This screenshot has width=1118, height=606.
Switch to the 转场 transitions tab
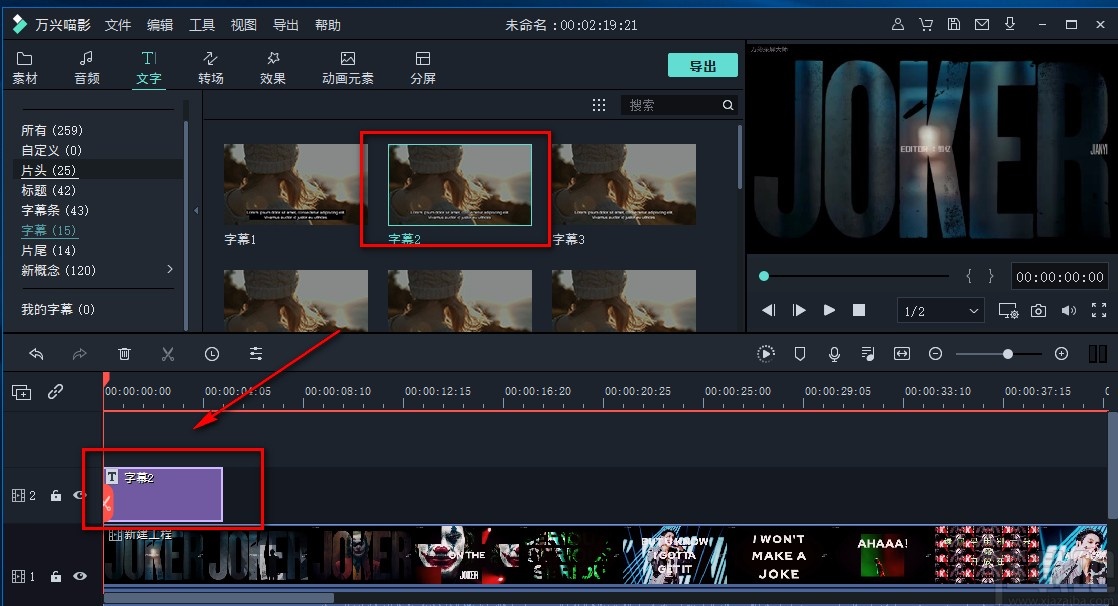click(211, 67)
